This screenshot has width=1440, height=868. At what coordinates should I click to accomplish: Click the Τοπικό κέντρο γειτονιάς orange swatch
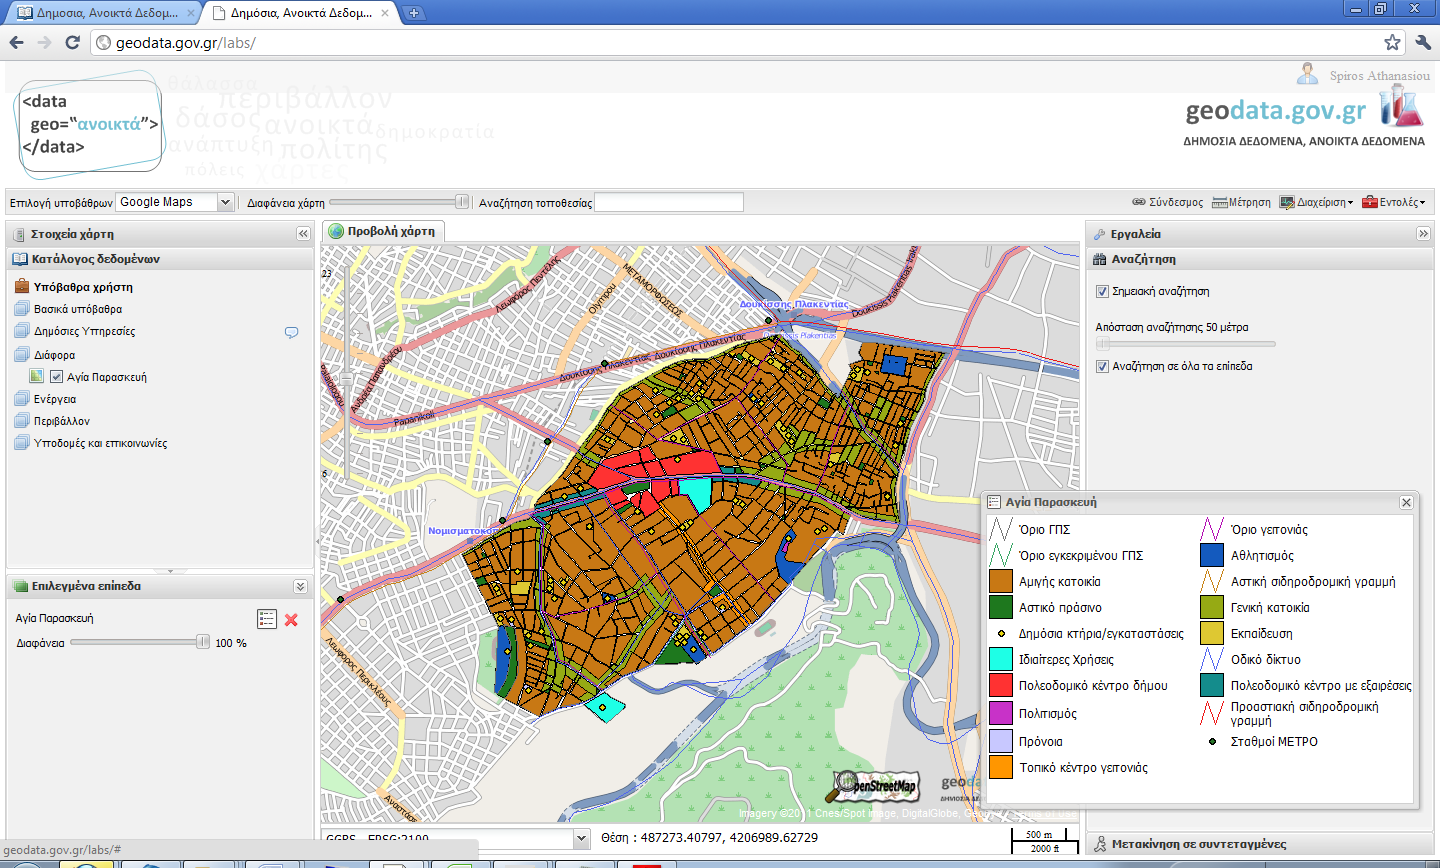coord(1001,767)
